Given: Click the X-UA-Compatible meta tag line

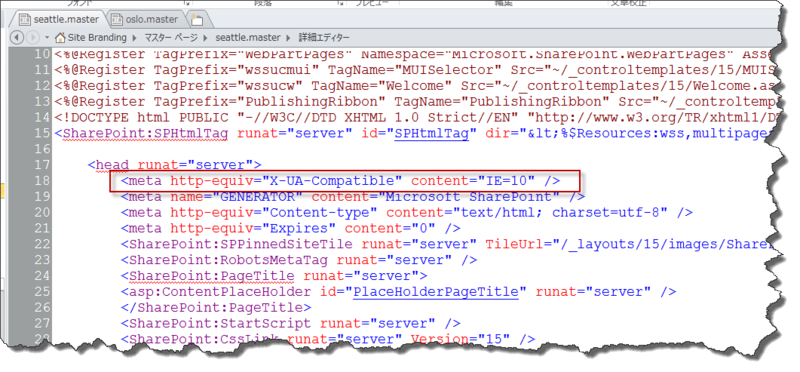Looking at the screenshot, I should 340,181.
